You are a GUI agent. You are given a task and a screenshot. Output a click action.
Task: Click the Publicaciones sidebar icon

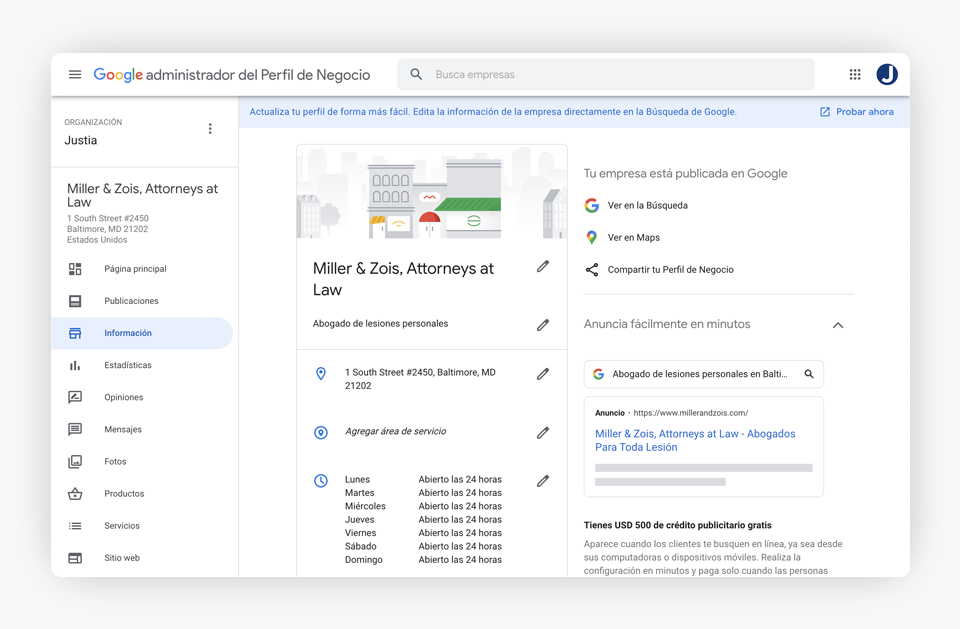pos(75,301)
